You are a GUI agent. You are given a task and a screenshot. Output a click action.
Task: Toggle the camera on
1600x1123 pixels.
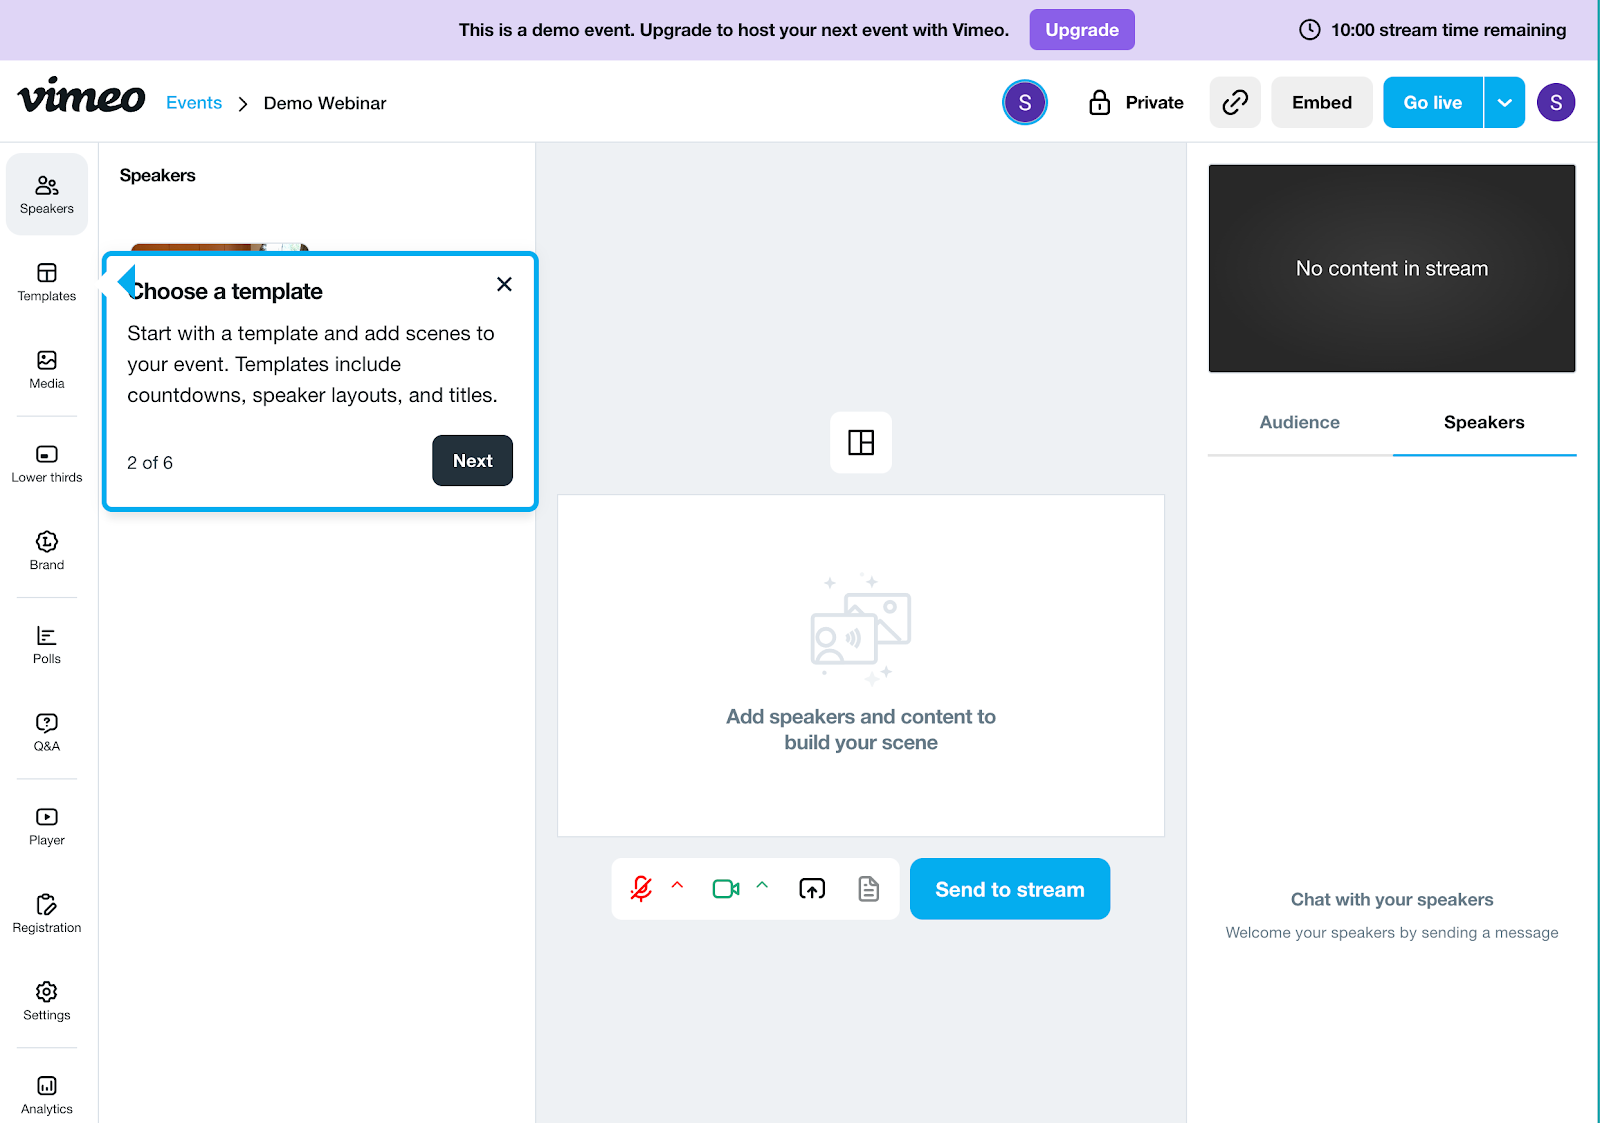[726, 888]
